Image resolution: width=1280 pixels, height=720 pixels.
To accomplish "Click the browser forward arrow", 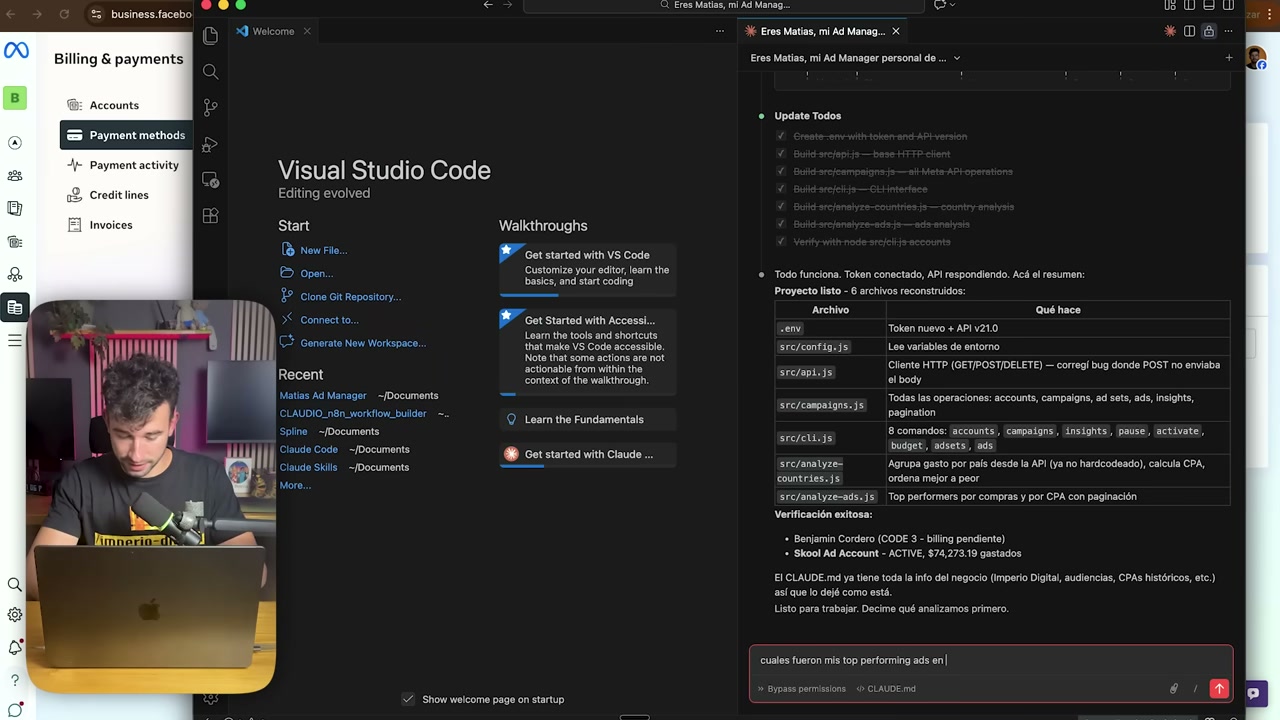I will [37, 14].
